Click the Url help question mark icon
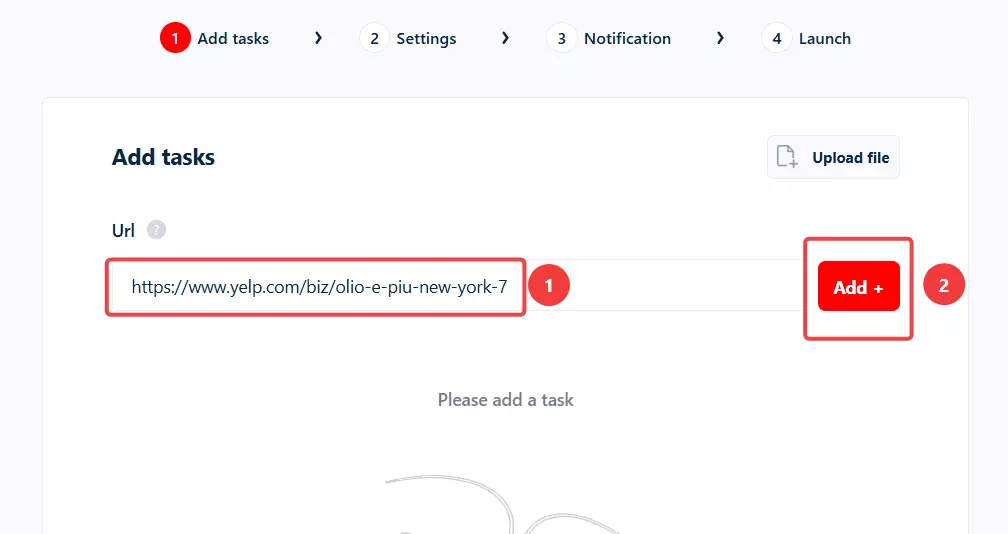This screenshot has height=534, width=1008. pos(156,229)
